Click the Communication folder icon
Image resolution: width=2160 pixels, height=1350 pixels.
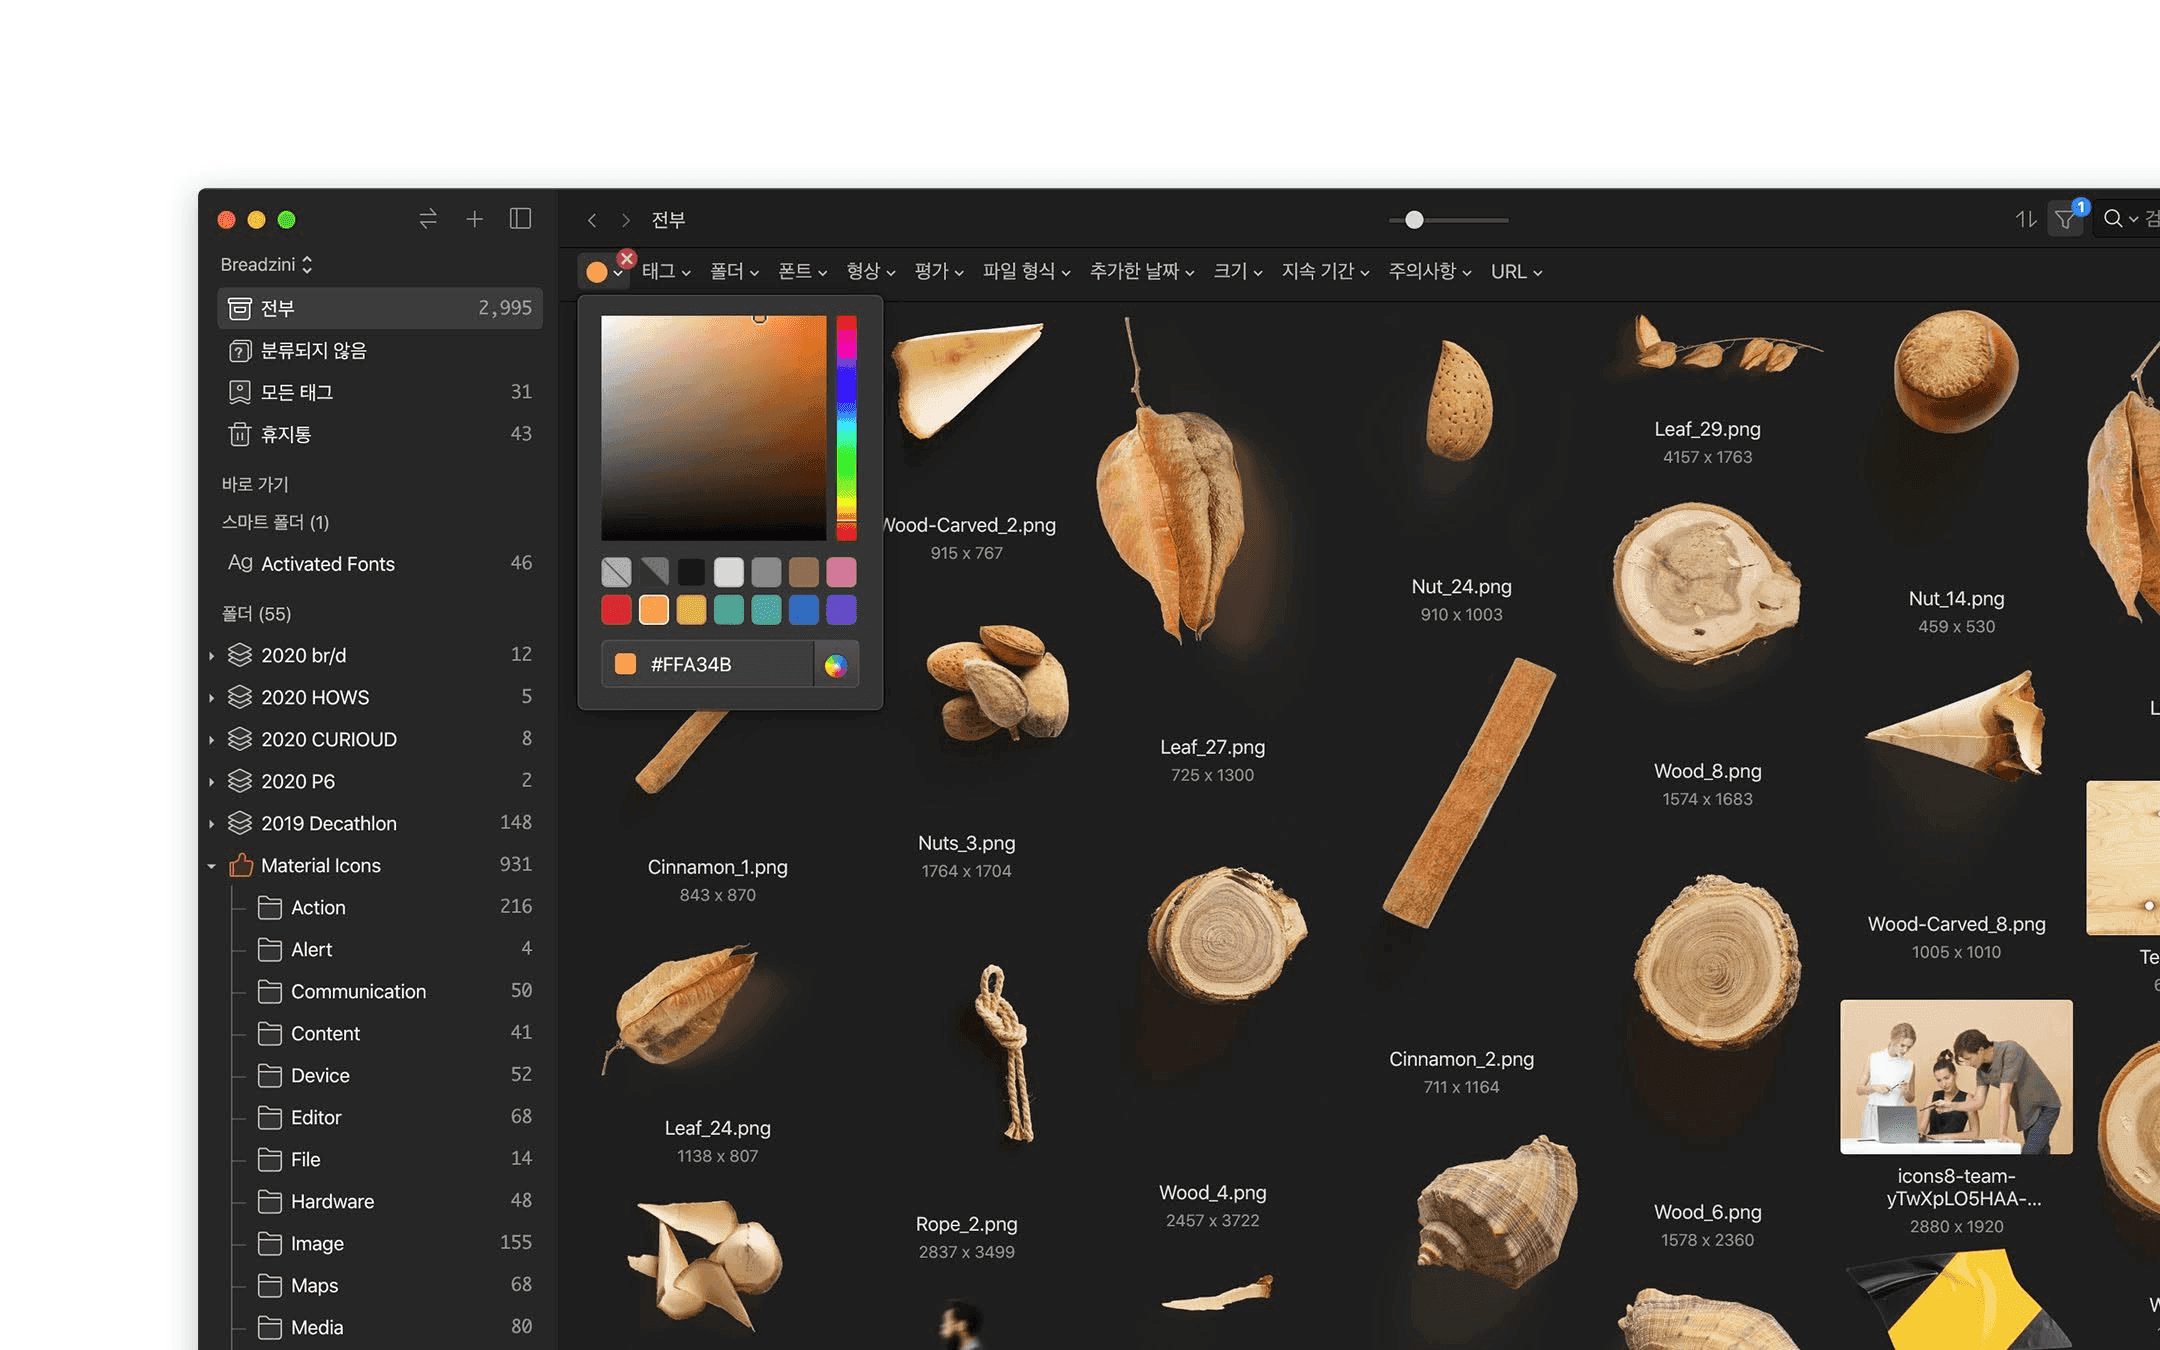pos(269,991)
